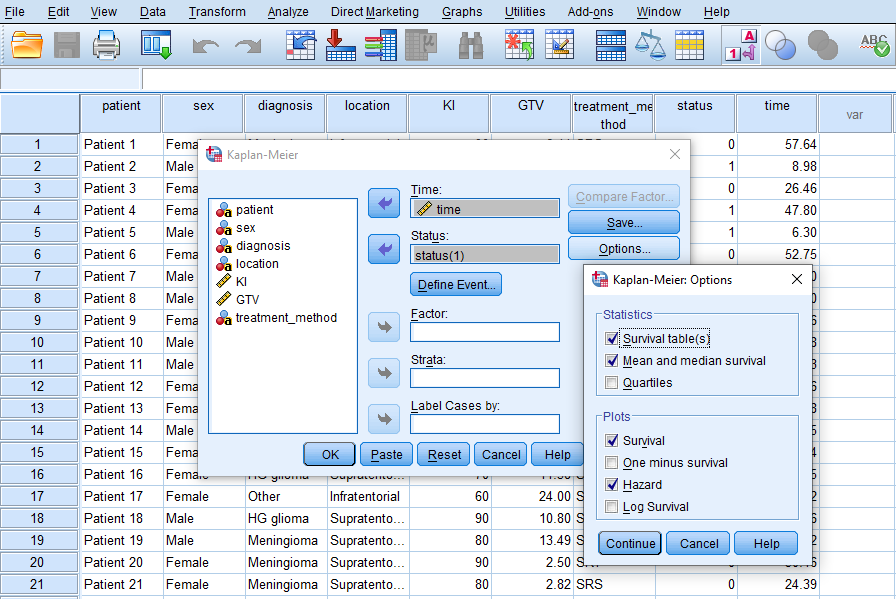Open the Recall recently used dialogs icon
The width and height of the screenshot is (896, 599).
point(157,45)
